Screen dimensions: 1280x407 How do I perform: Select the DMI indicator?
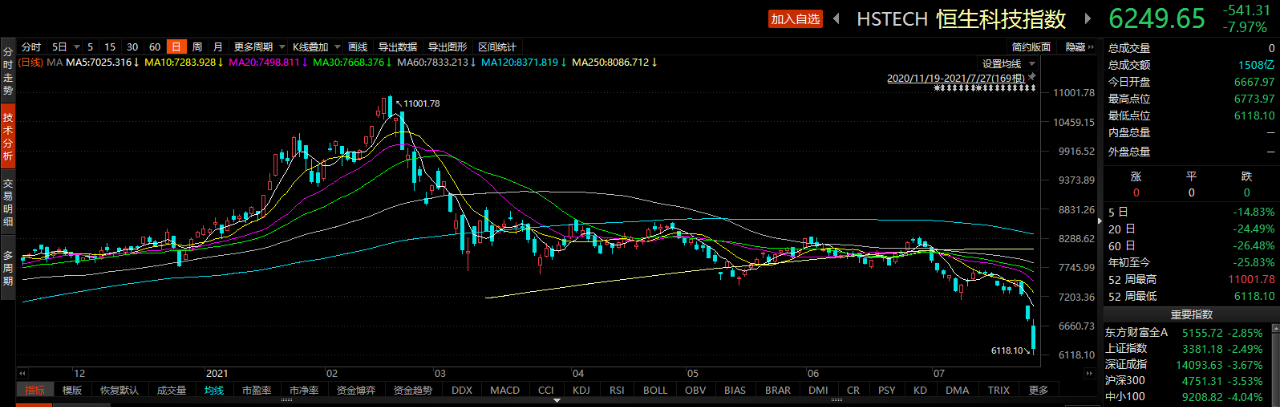[817, 390]
